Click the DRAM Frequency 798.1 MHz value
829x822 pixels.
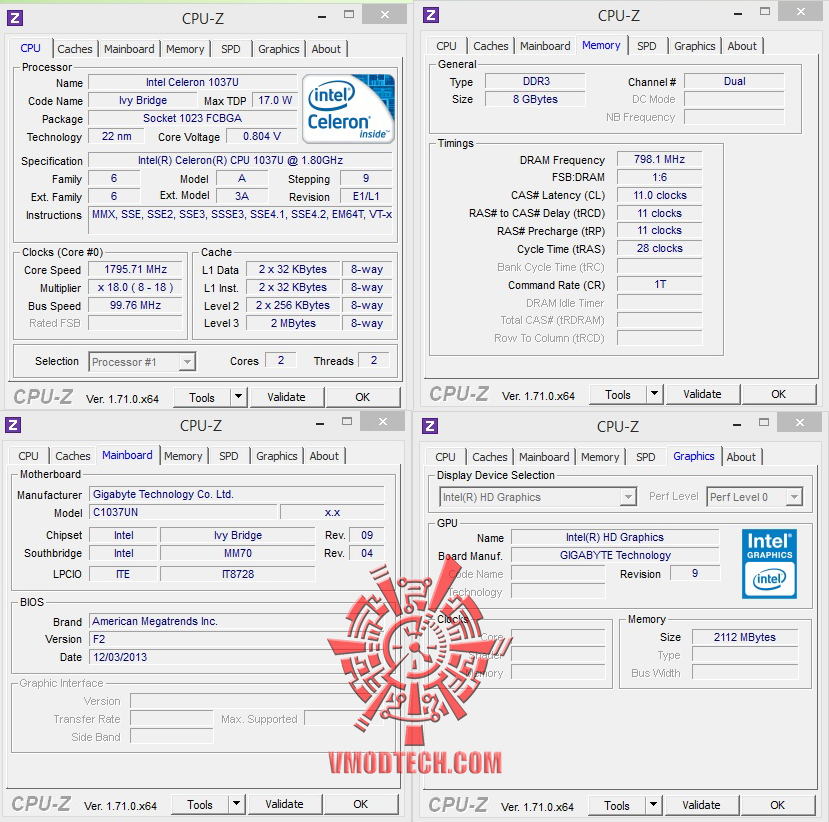click(659, 159)
